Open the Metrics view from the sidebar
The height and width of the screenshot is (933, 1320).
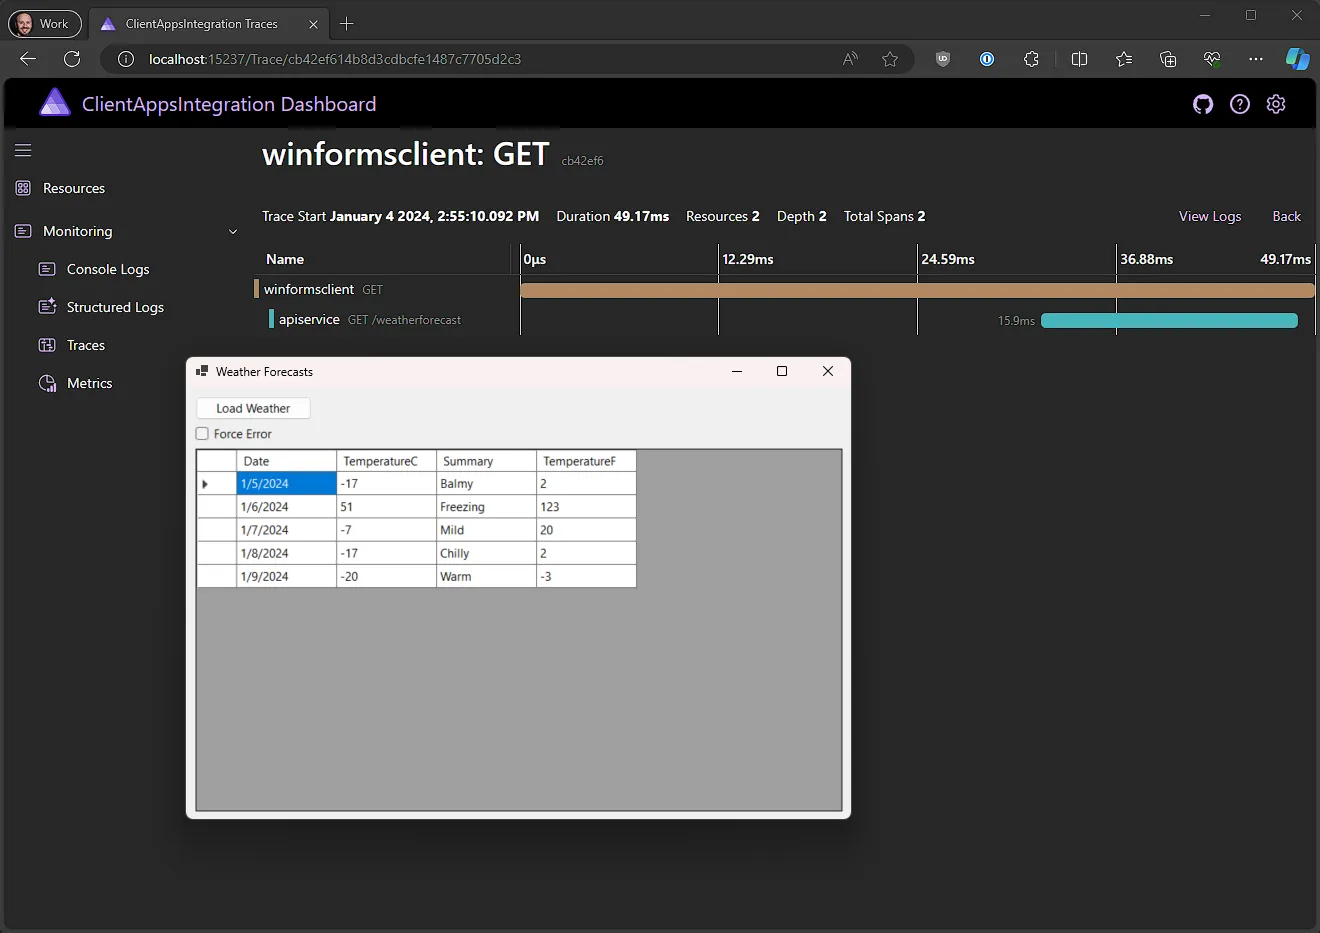tap(87, 383)
